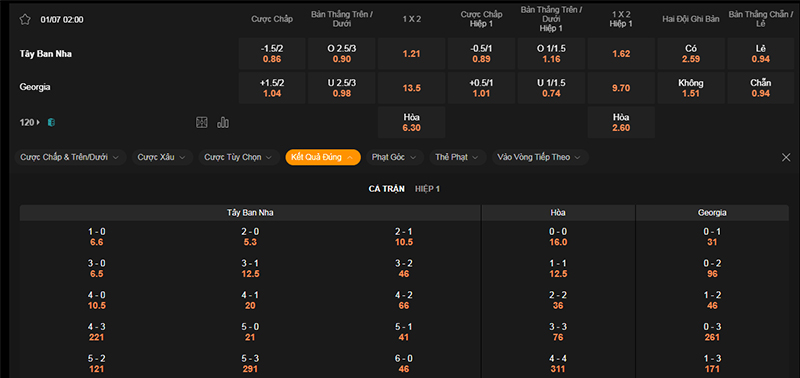
Task: Open the Cược Tùy Chọn dropdown
Action: pos(239,157)
